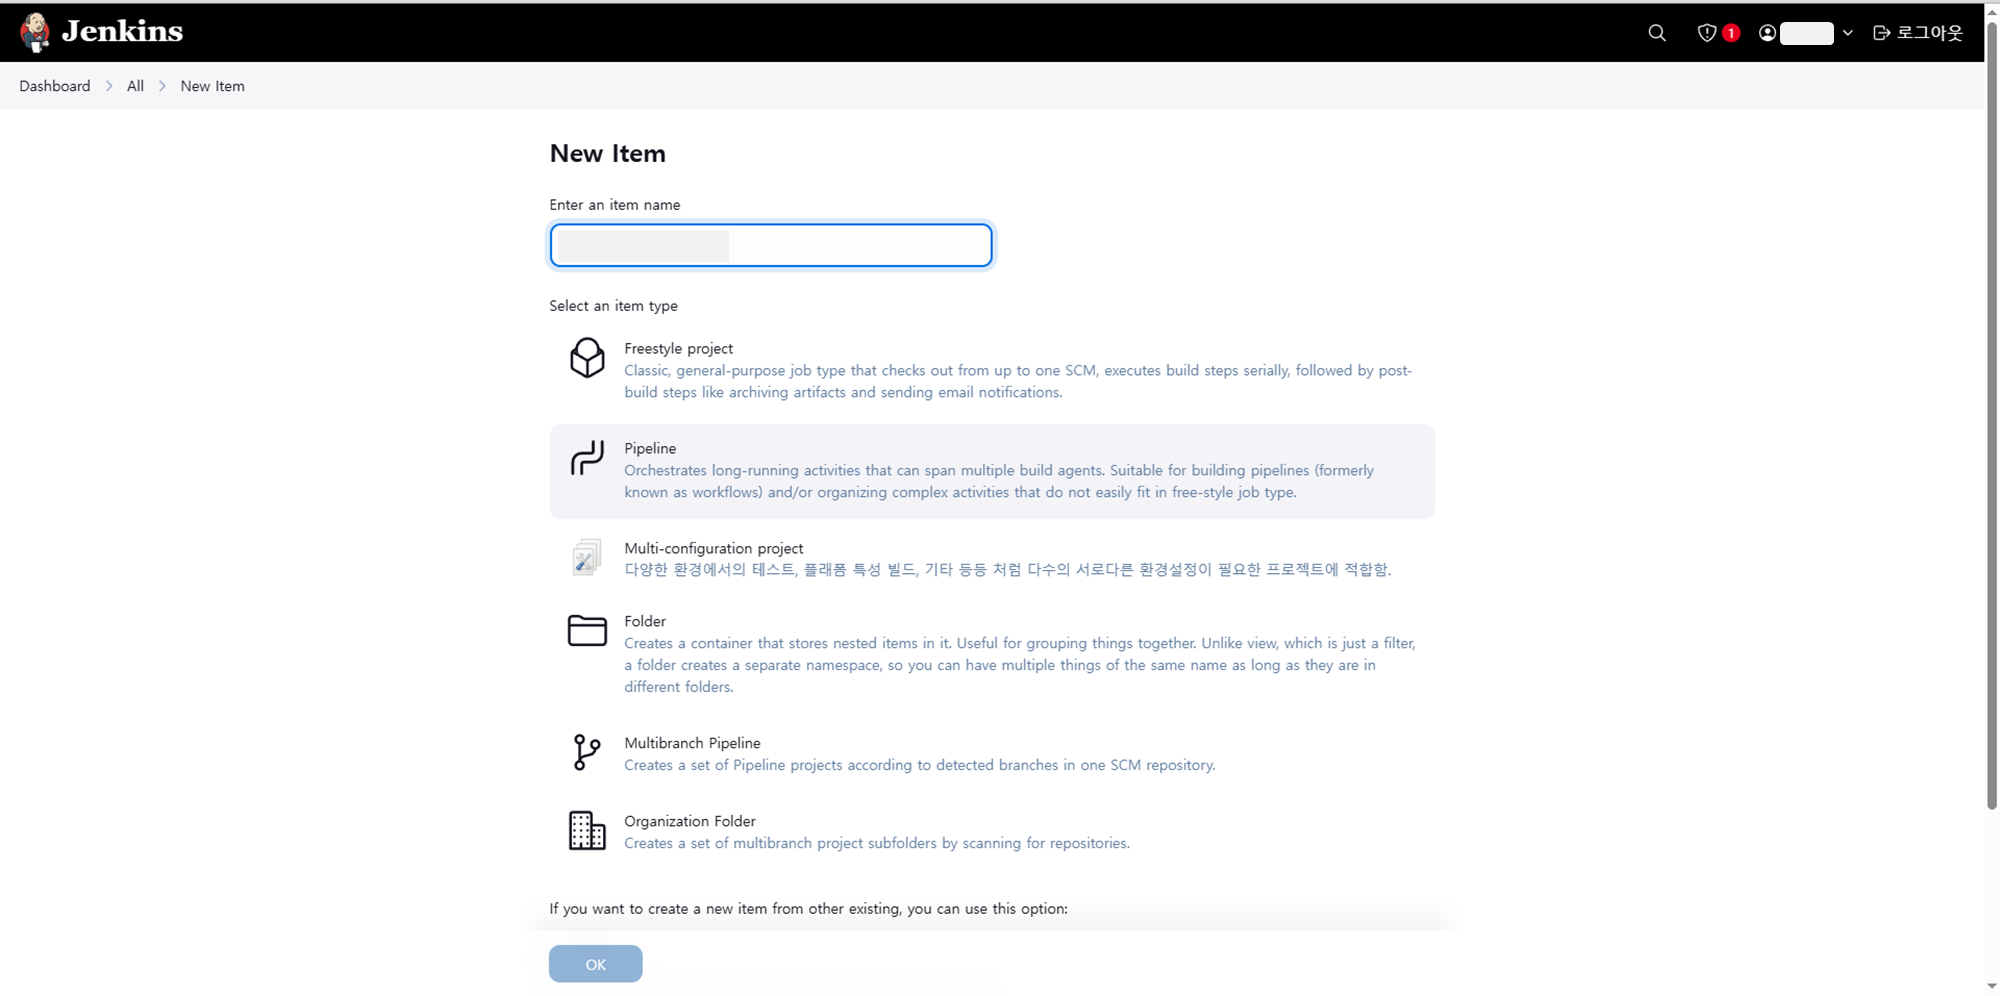Choose Multi-configuration project label
The width and height of the screenshot is (2000, 996).
coord(714,548)
